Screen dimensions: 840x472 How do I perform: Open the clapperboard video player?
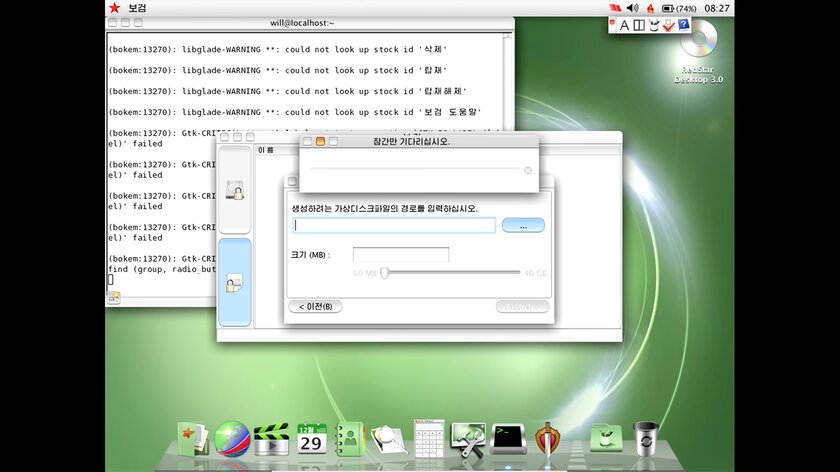(x=271, y=439)
